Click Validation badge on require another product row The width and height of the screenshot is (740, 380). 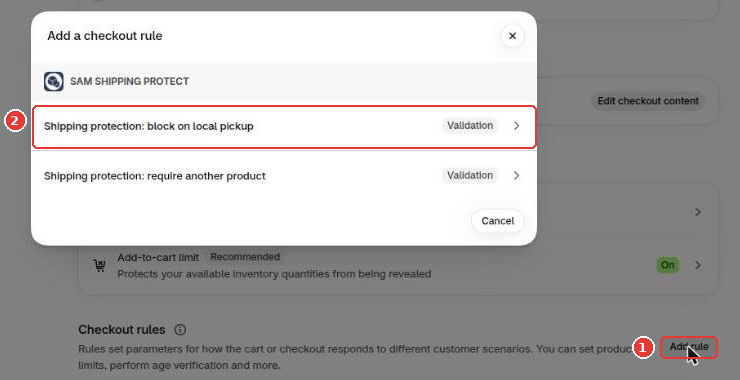point(470,175)
